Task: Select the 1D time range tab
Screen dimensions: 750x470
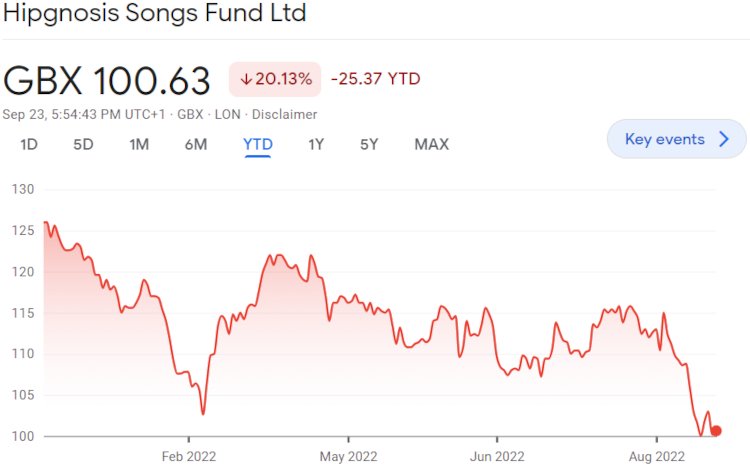Action: pyautogui.click(x=29, y=144)
